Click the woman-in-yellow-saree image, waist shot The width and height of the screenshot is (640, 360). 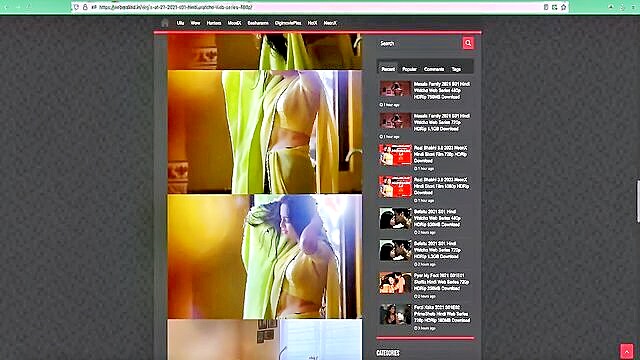tap(265, 132)
